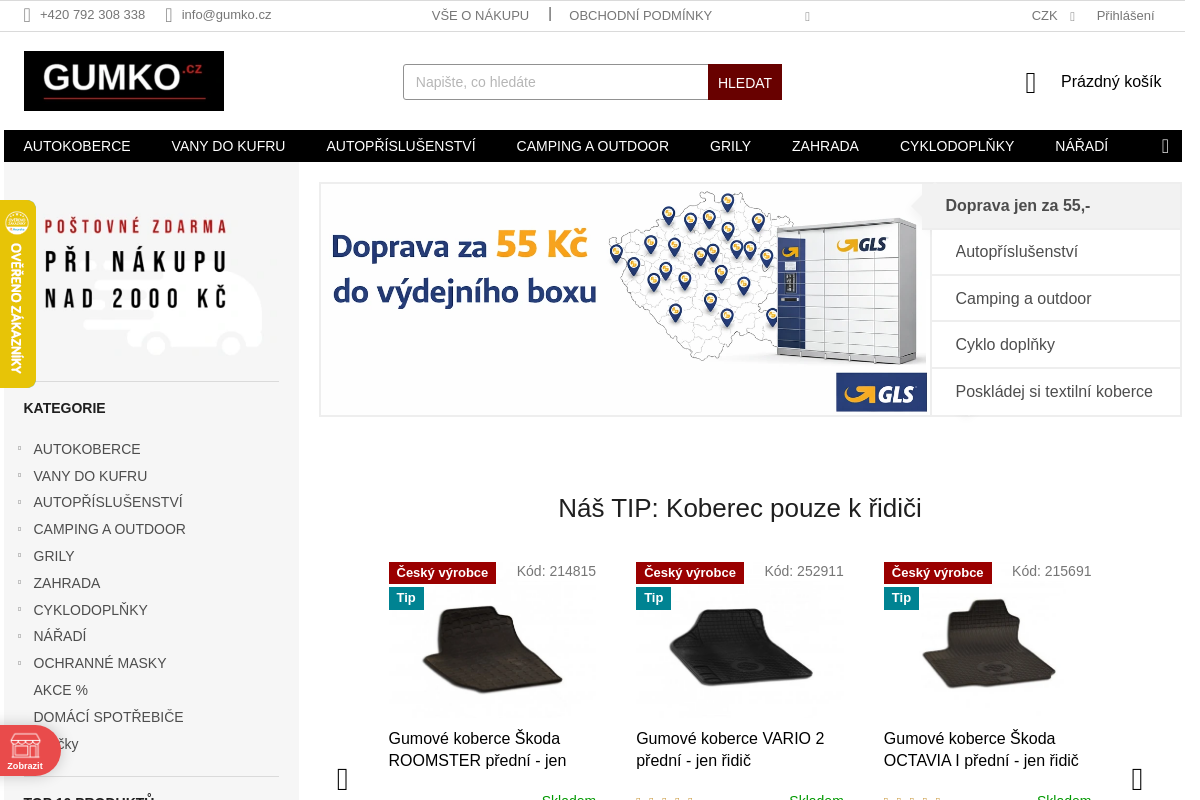Viewport: 1200px width, 800px height.
Task: Click the HLEDAT search button
Action: [745, 82]
